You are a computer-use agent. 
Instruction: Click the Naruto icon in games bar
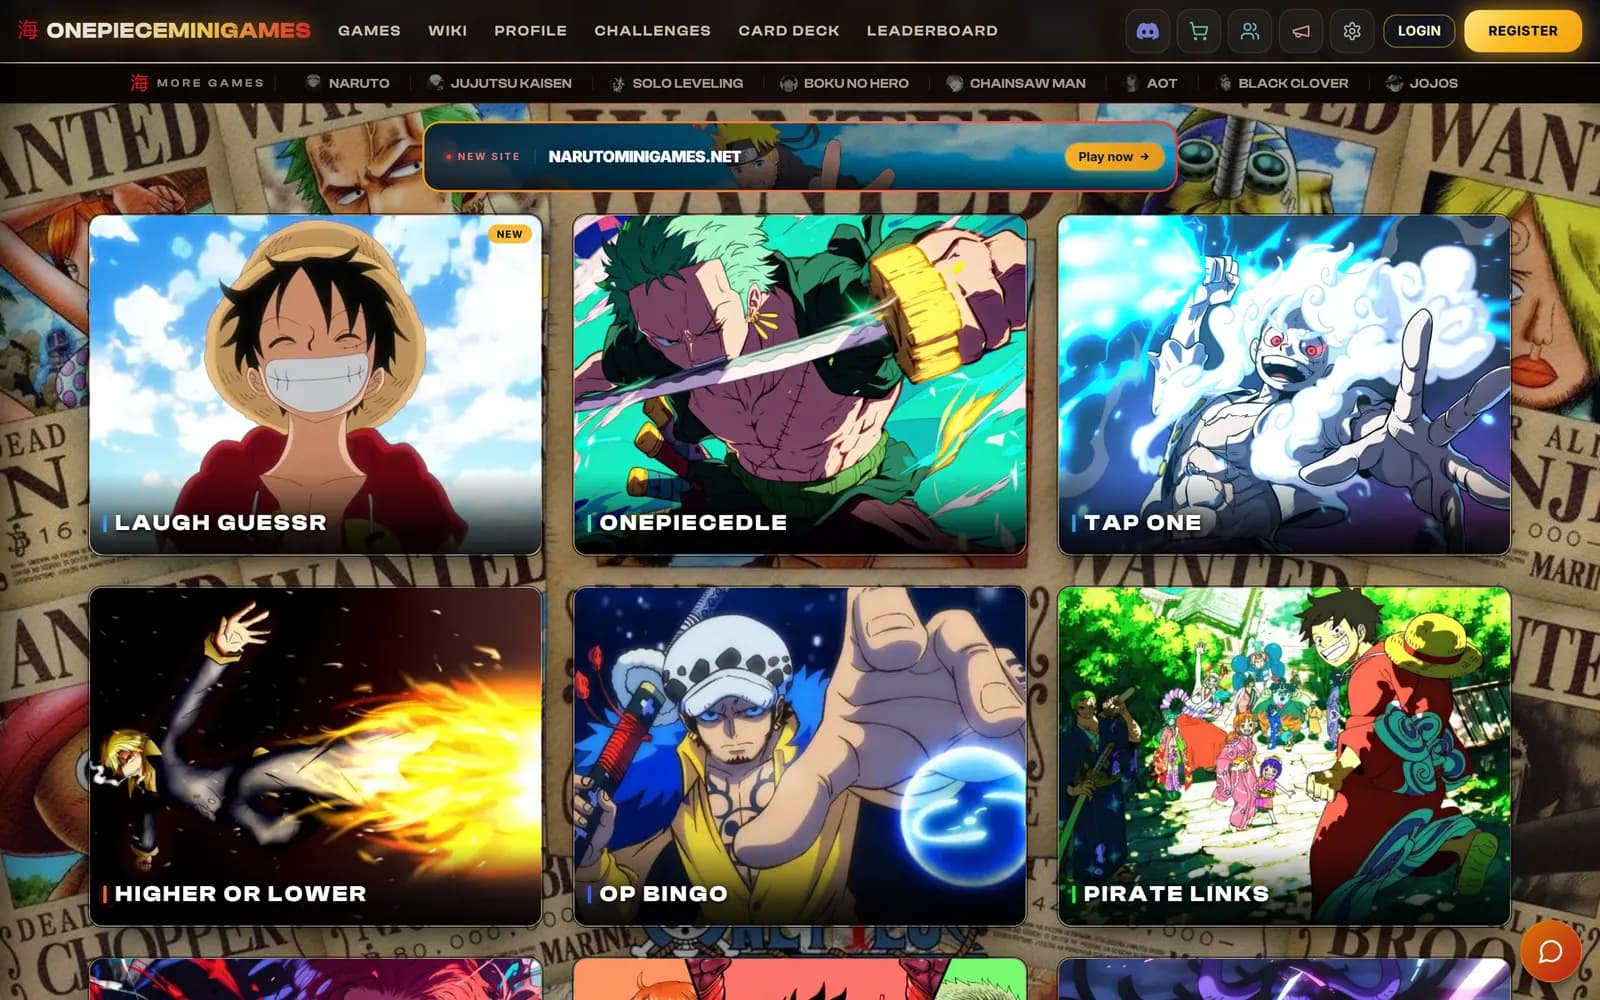[x=313, y=82]
